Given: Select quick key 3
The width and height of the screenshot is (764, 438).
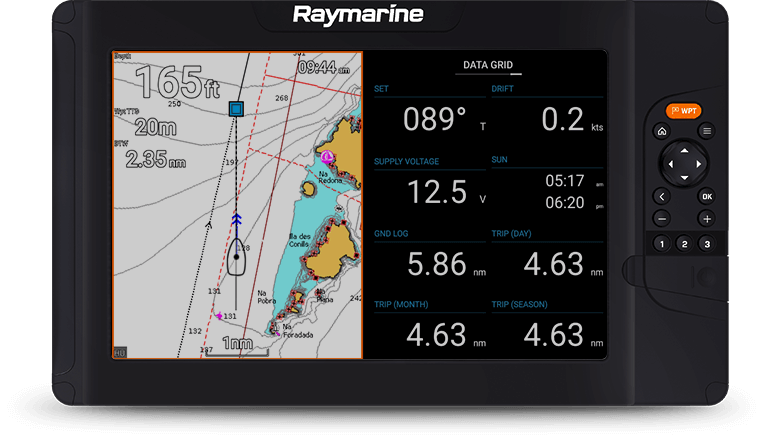Looking at the screenshot, I should pos(707,244).
